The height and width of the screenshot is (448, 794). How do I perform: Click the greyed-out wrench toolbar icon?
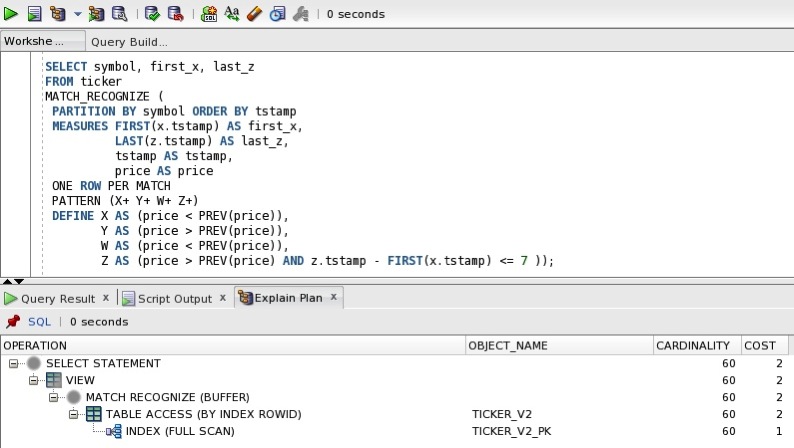click(x=300, y=14)
